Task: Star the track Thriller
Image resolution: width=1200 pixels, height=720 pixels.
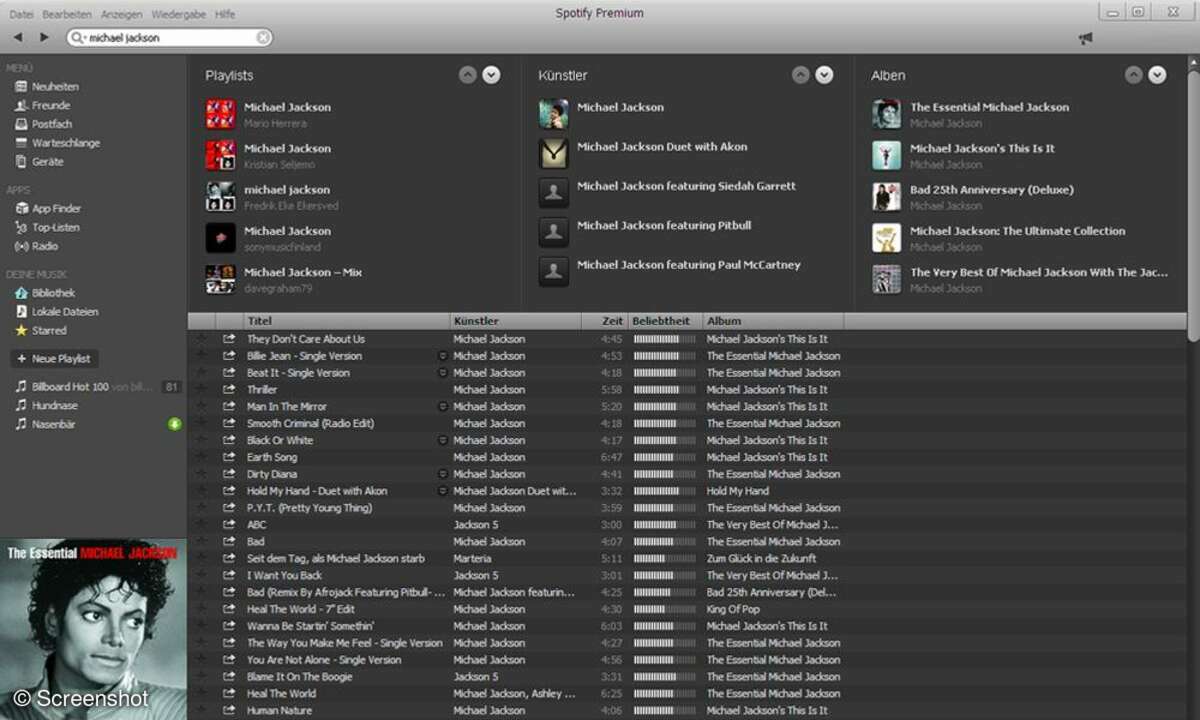Action: [x=202, y=390]
